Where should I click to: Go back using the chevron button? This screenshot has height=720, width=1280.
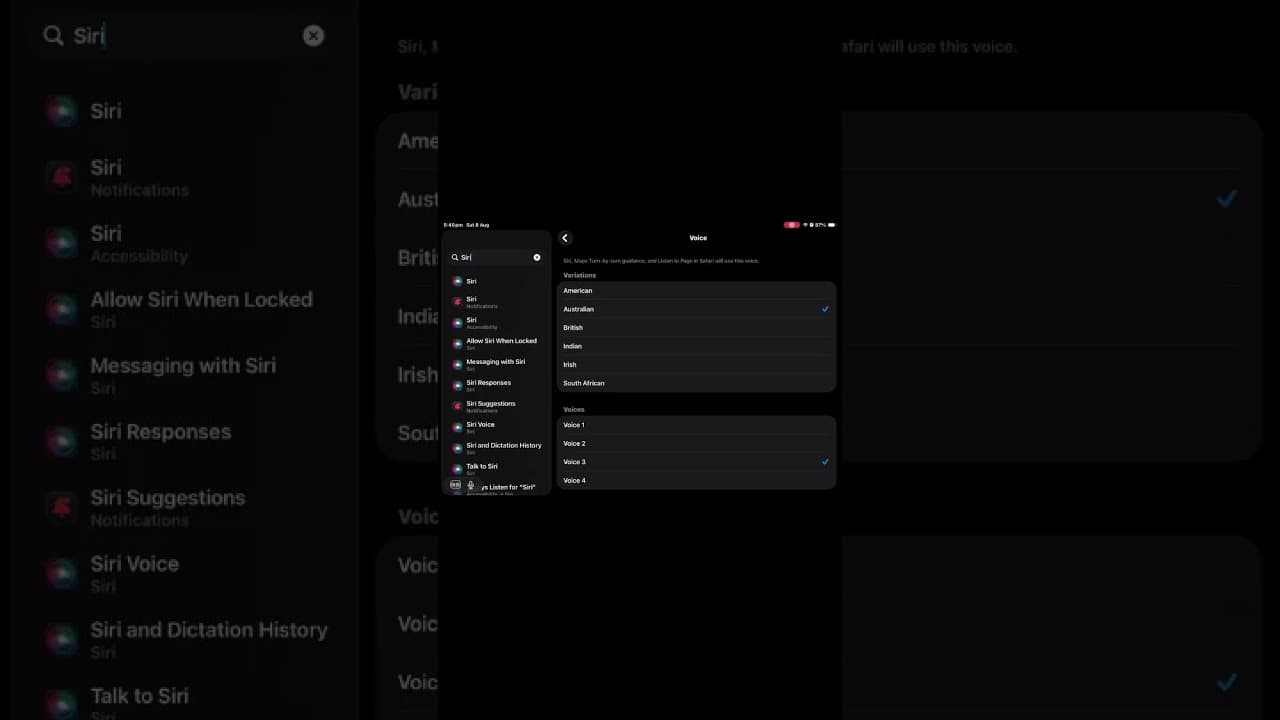pos(565,238)
